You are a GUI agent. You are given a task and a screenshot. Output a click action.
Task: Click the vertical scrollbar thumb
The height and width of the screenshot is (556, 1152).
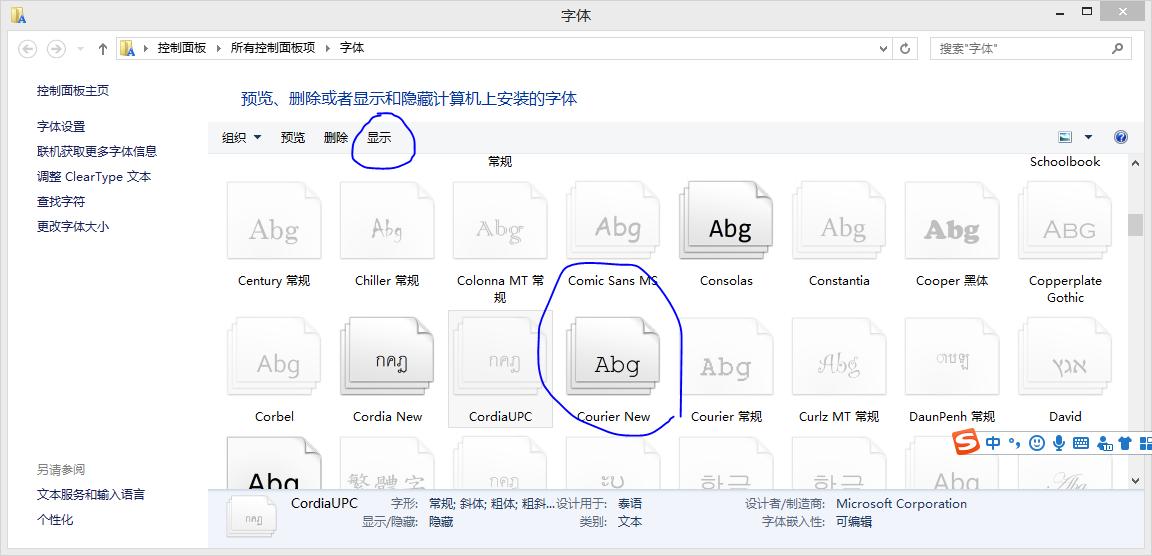tap(1135, 224)
